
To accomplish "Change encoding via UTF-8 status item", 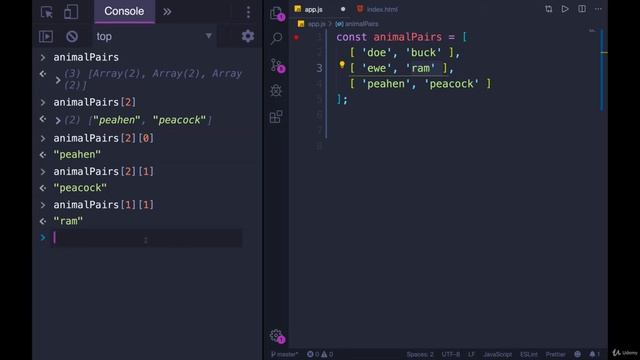I will coord(451,354).
